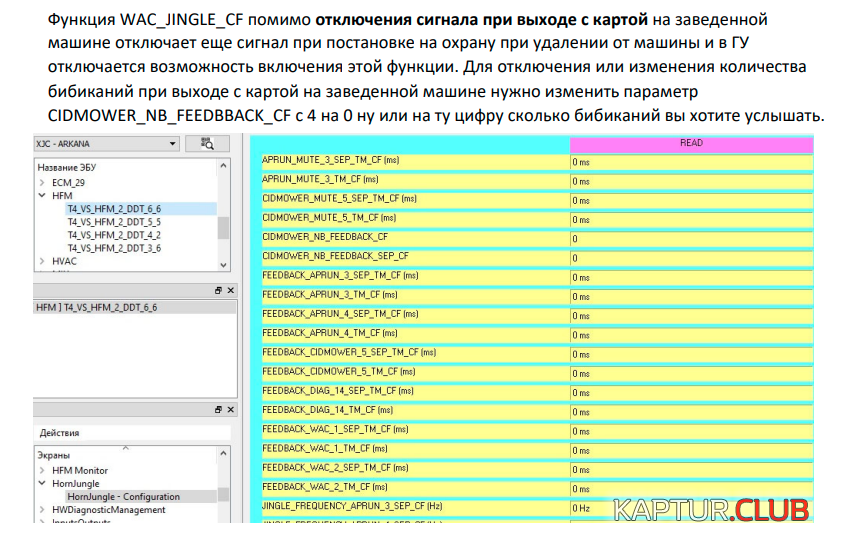Select T4_VS_HFM_2_DDT_5_5 entry

pos(113,222)
